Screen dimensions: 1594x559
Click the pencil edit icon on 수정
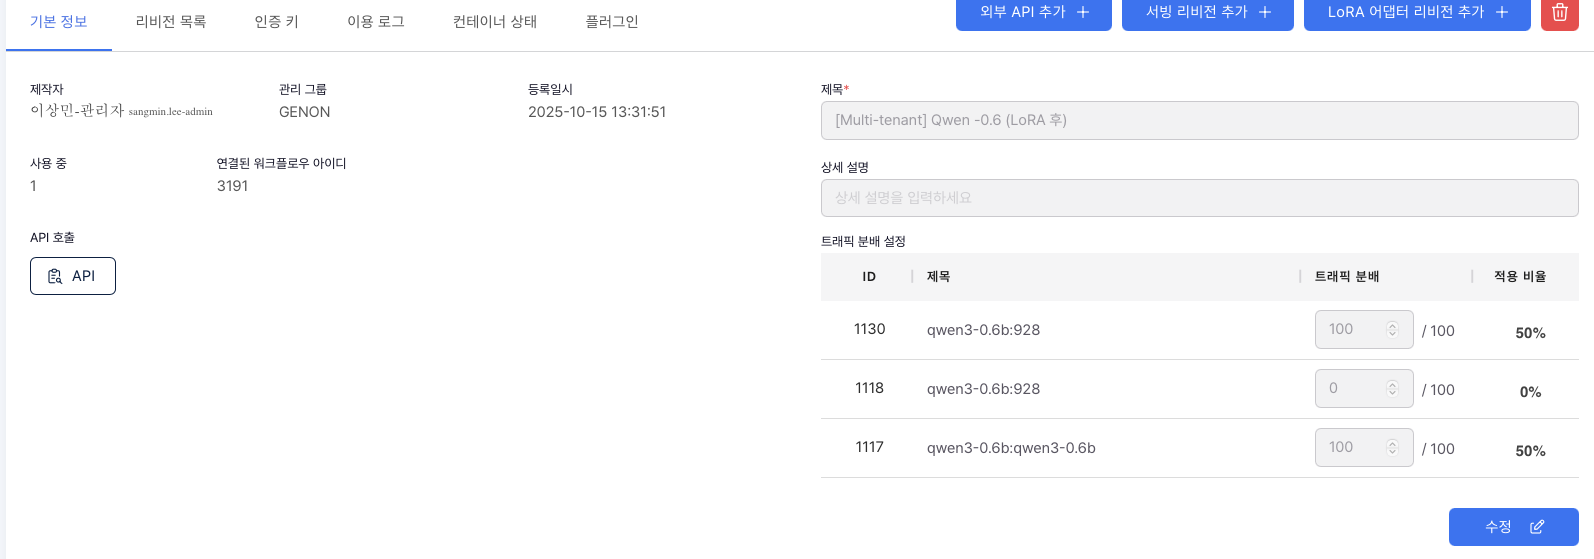[x=1537, y=527]
